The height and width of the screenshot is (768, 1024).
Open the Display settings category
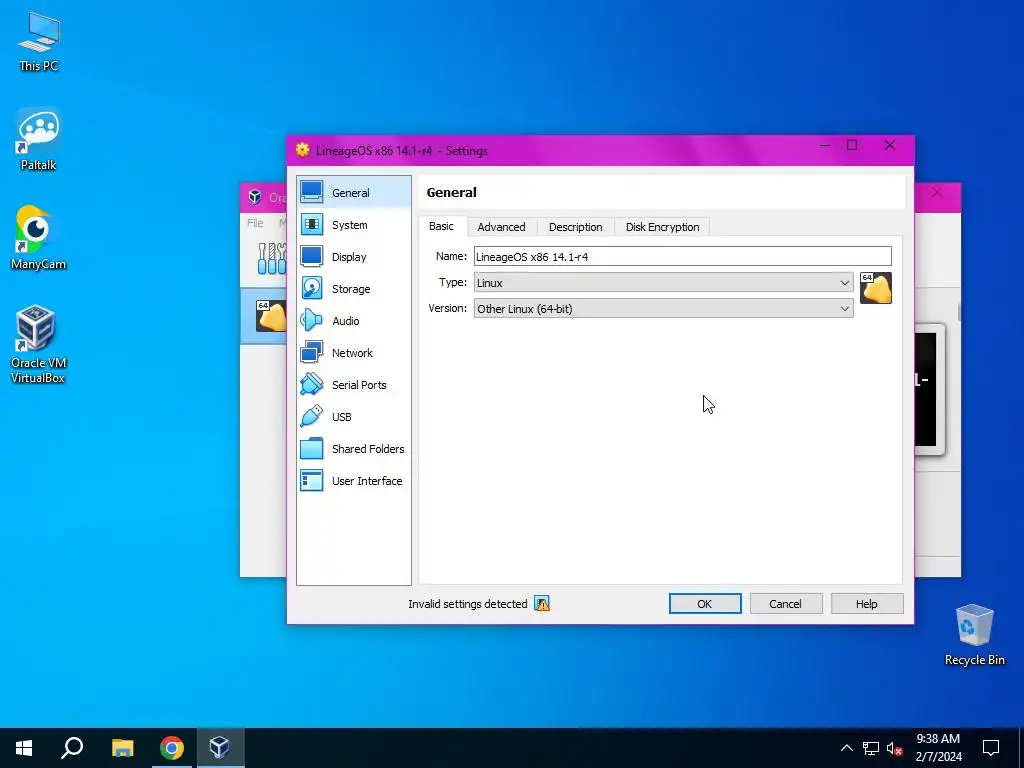point(353,257)
